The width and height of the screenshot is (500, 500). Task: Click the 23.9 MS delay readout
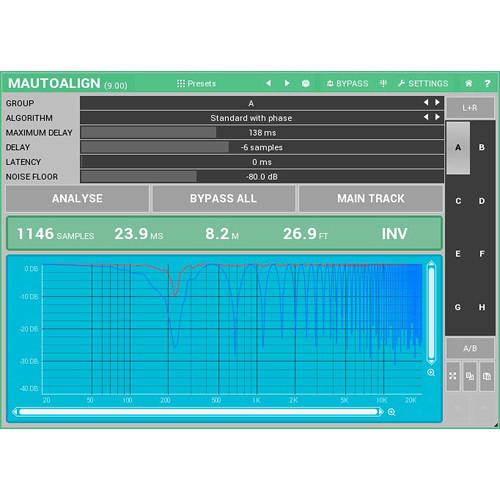139,234
